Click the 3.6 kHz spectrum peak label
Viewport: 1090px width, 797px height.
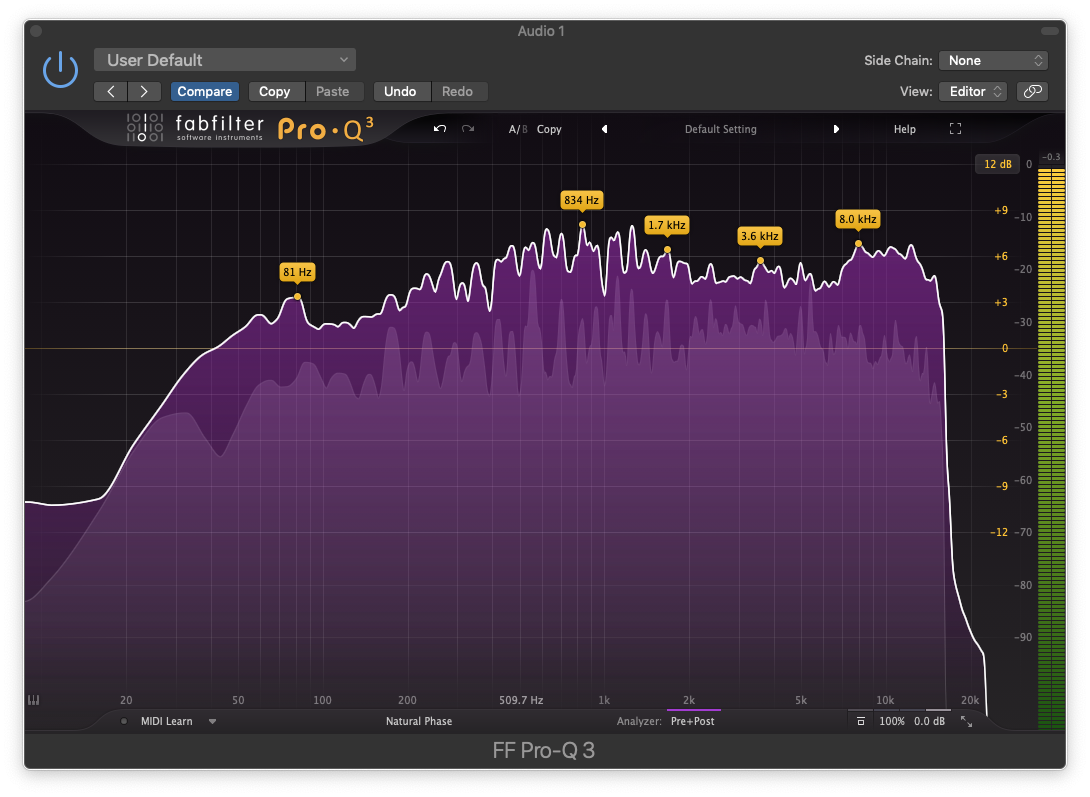tap(759, 236)
